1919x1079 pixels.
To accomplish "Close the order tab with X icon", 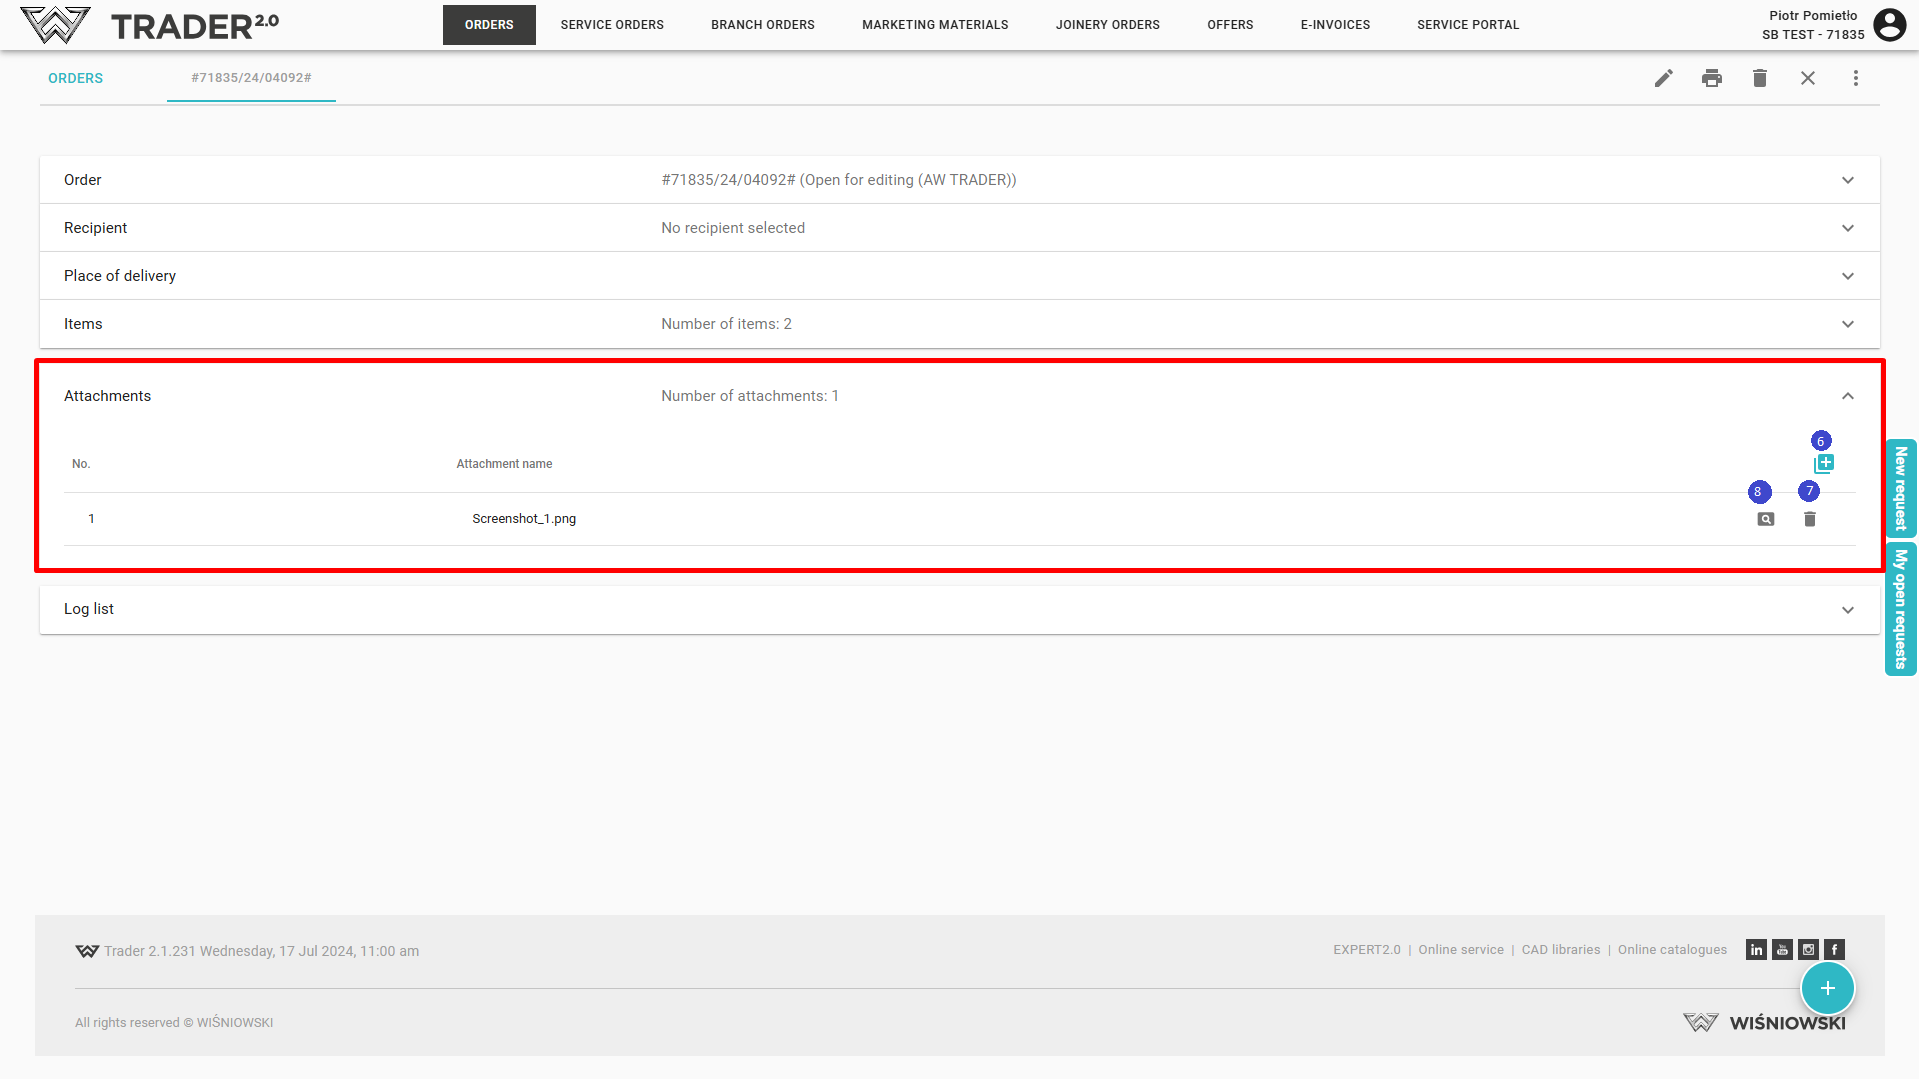I will pos(1807,78).
